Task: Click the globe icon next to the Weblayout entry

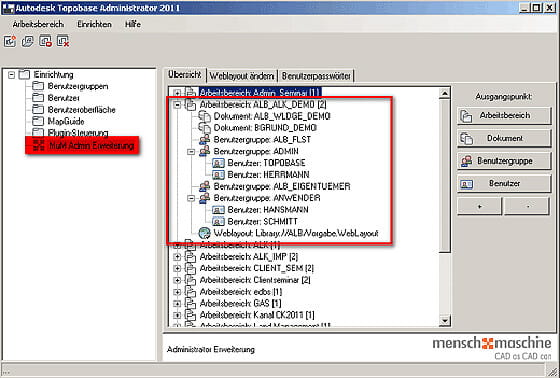Action: (x=204, y=233)
